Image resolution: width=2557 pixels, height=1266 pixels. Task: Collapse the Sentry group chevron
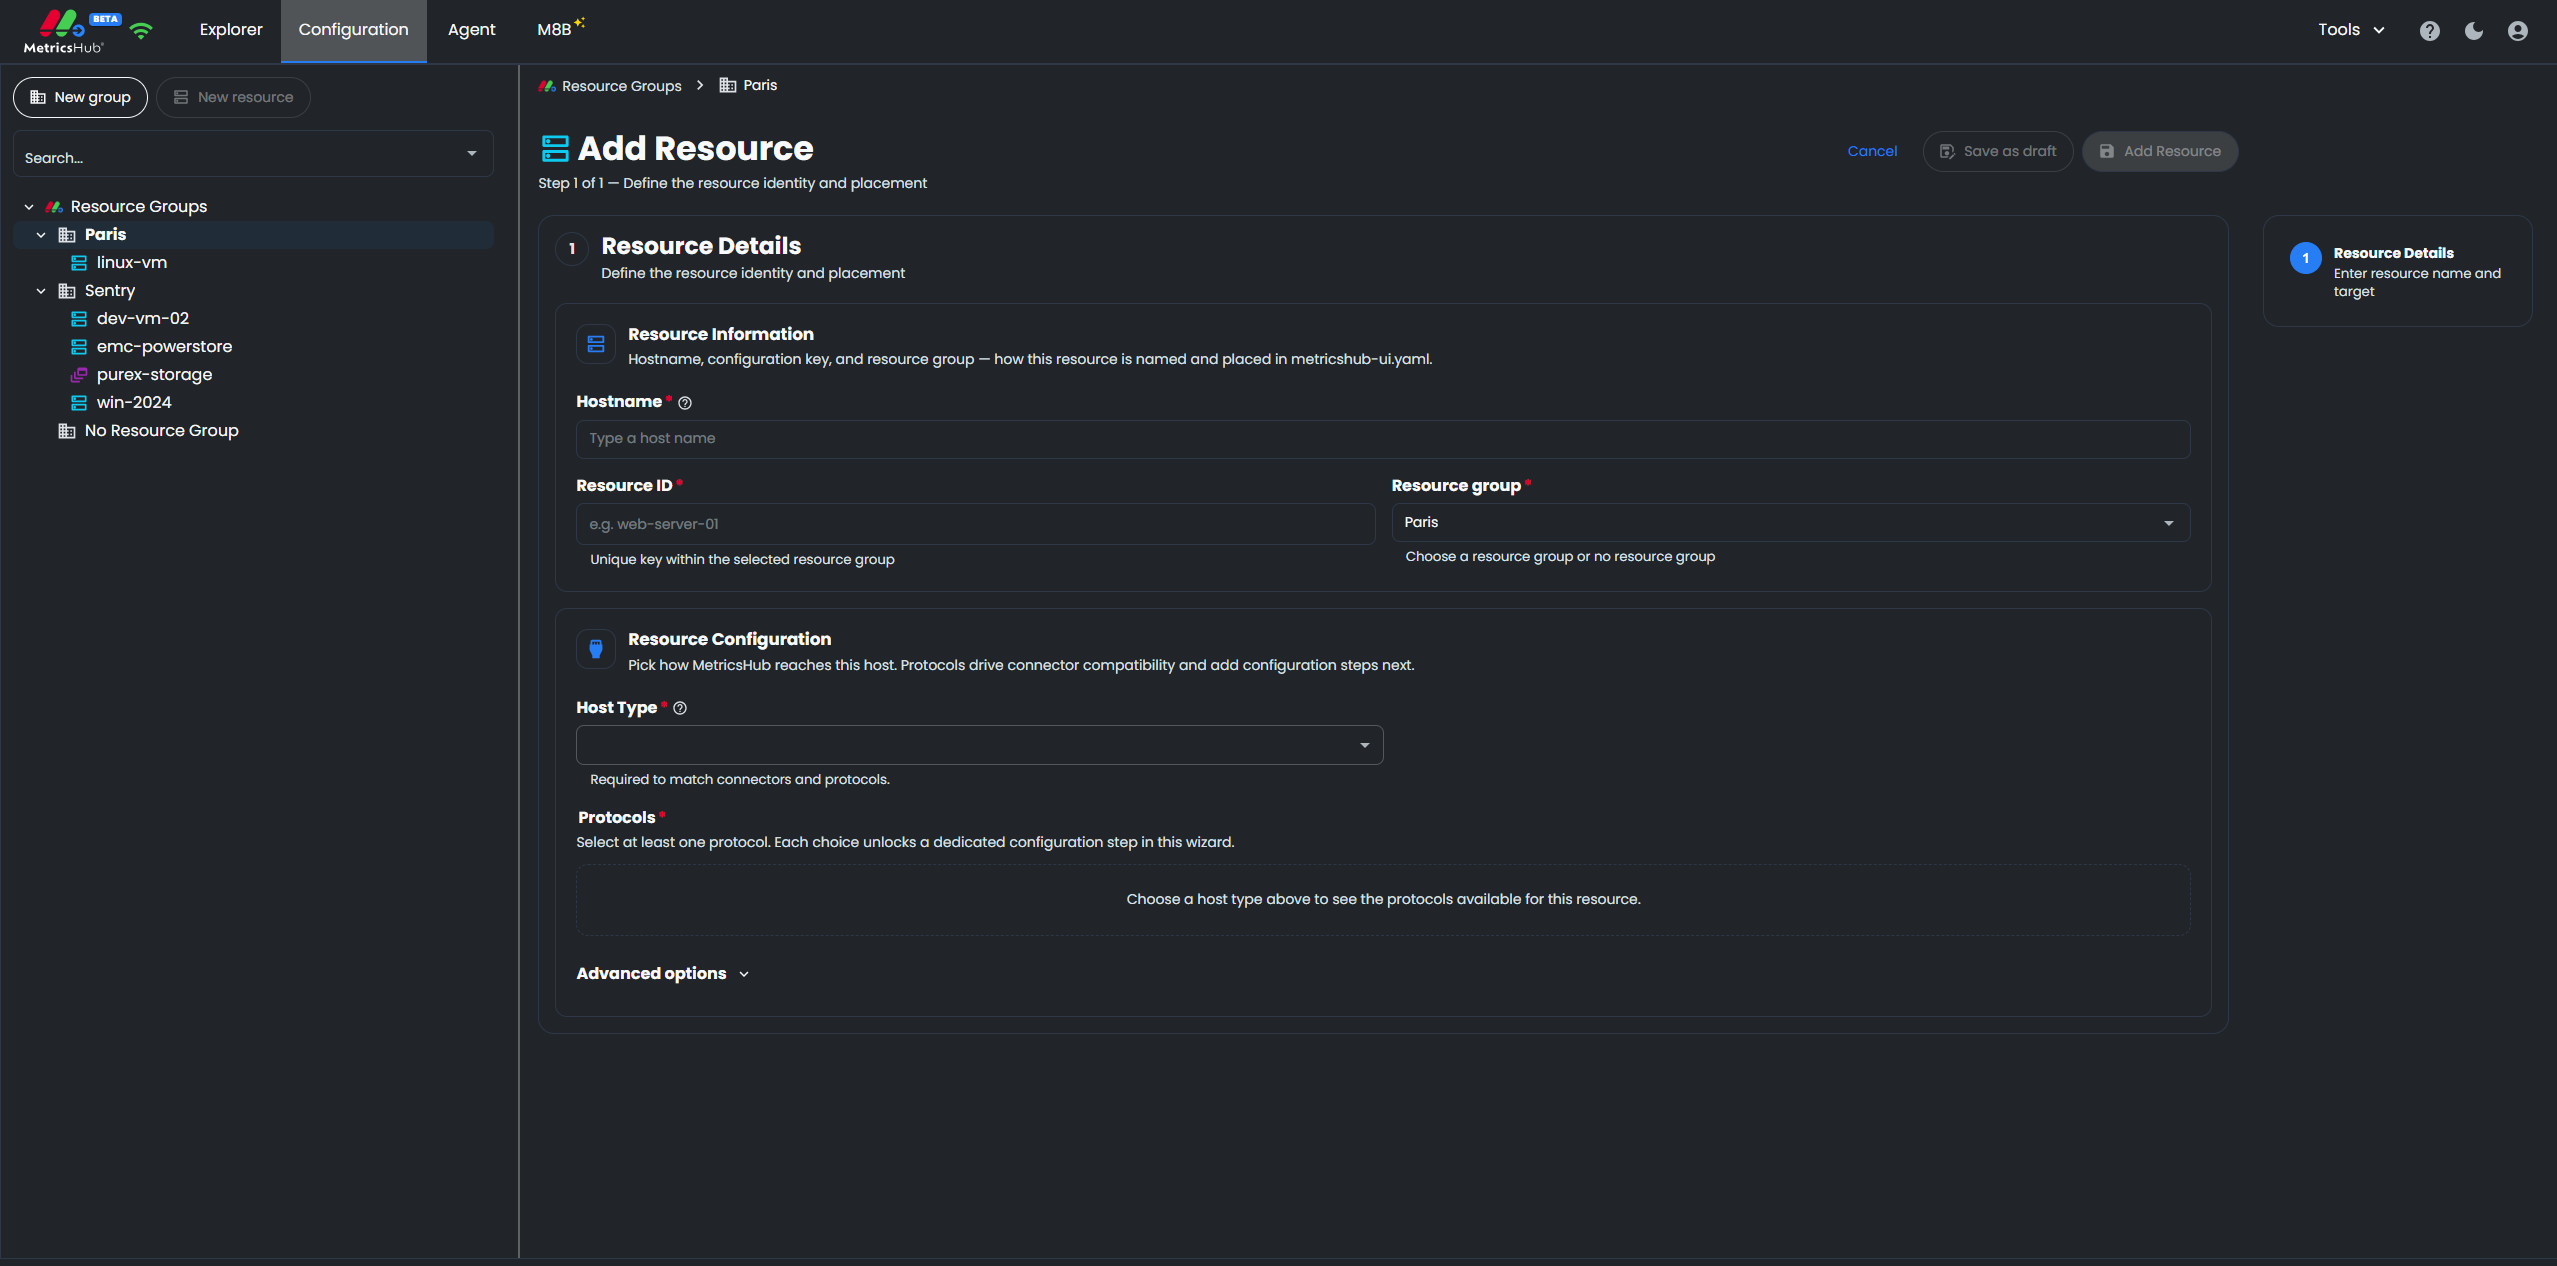pyautogui.click(x=41, y=291)
